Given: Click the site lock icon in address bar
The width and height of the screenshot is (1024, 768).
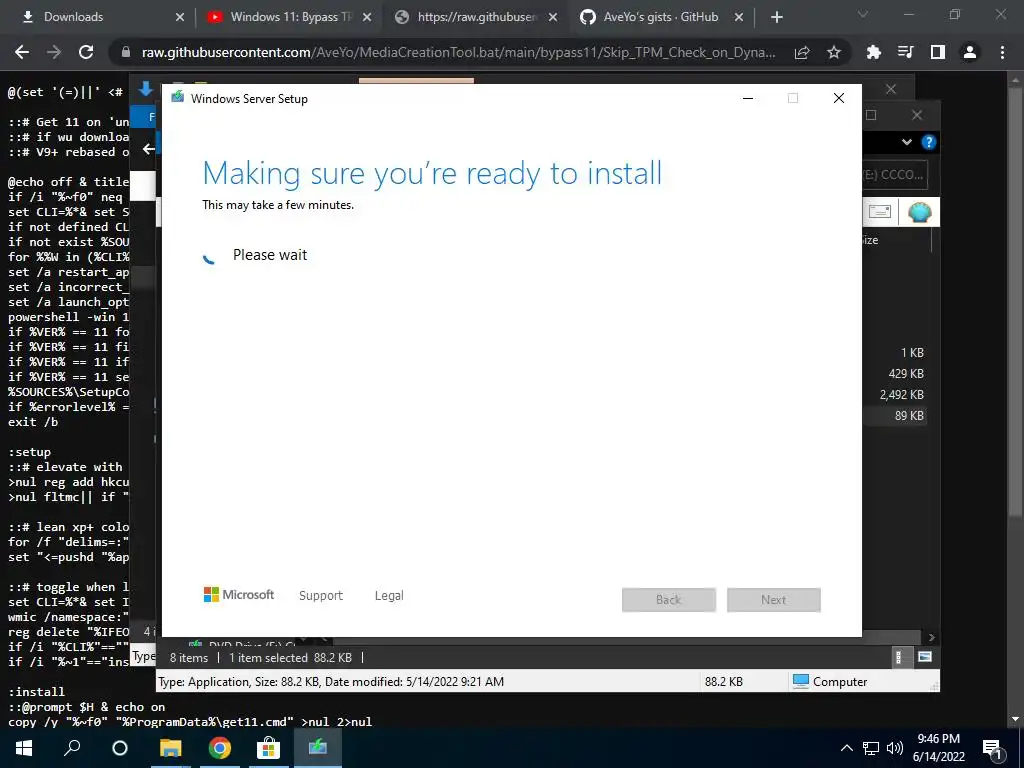Looking at the screenshot, I should (126, 52).
